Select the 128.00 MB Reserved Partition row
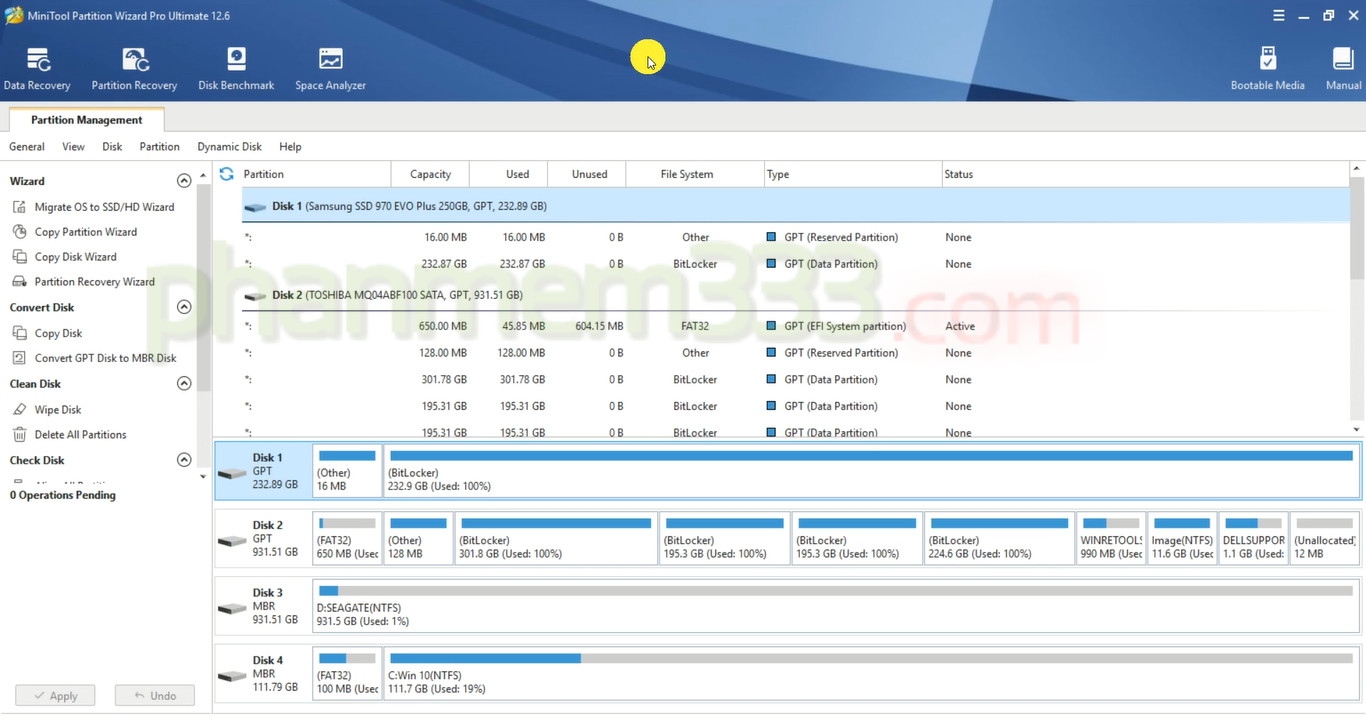 pyautogui.click(x=795, y=353)
